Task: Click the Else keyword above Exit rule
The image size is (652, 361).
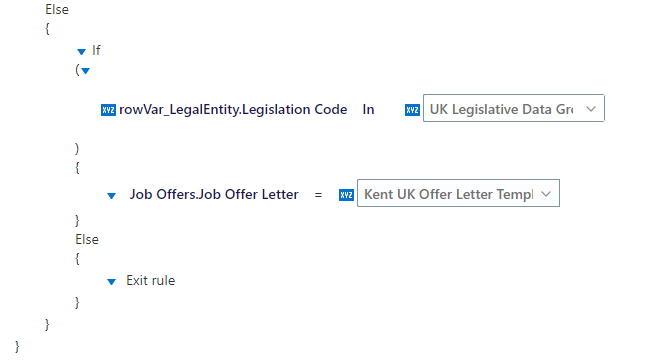Action: click(x=87, y=240)
